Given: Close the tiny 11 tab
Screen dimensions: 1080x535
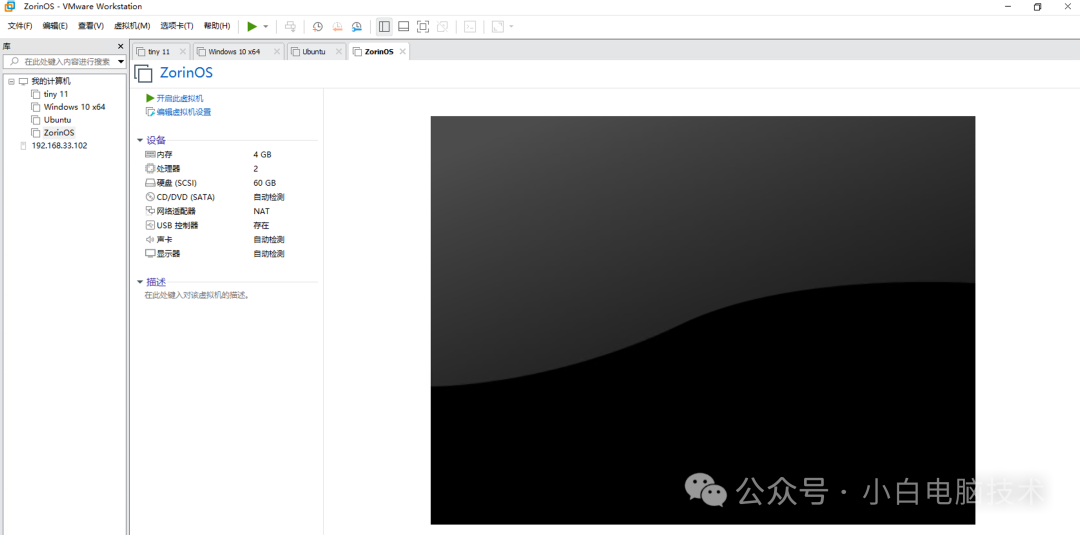Looking at the screenshot, I should coord(183,52).
